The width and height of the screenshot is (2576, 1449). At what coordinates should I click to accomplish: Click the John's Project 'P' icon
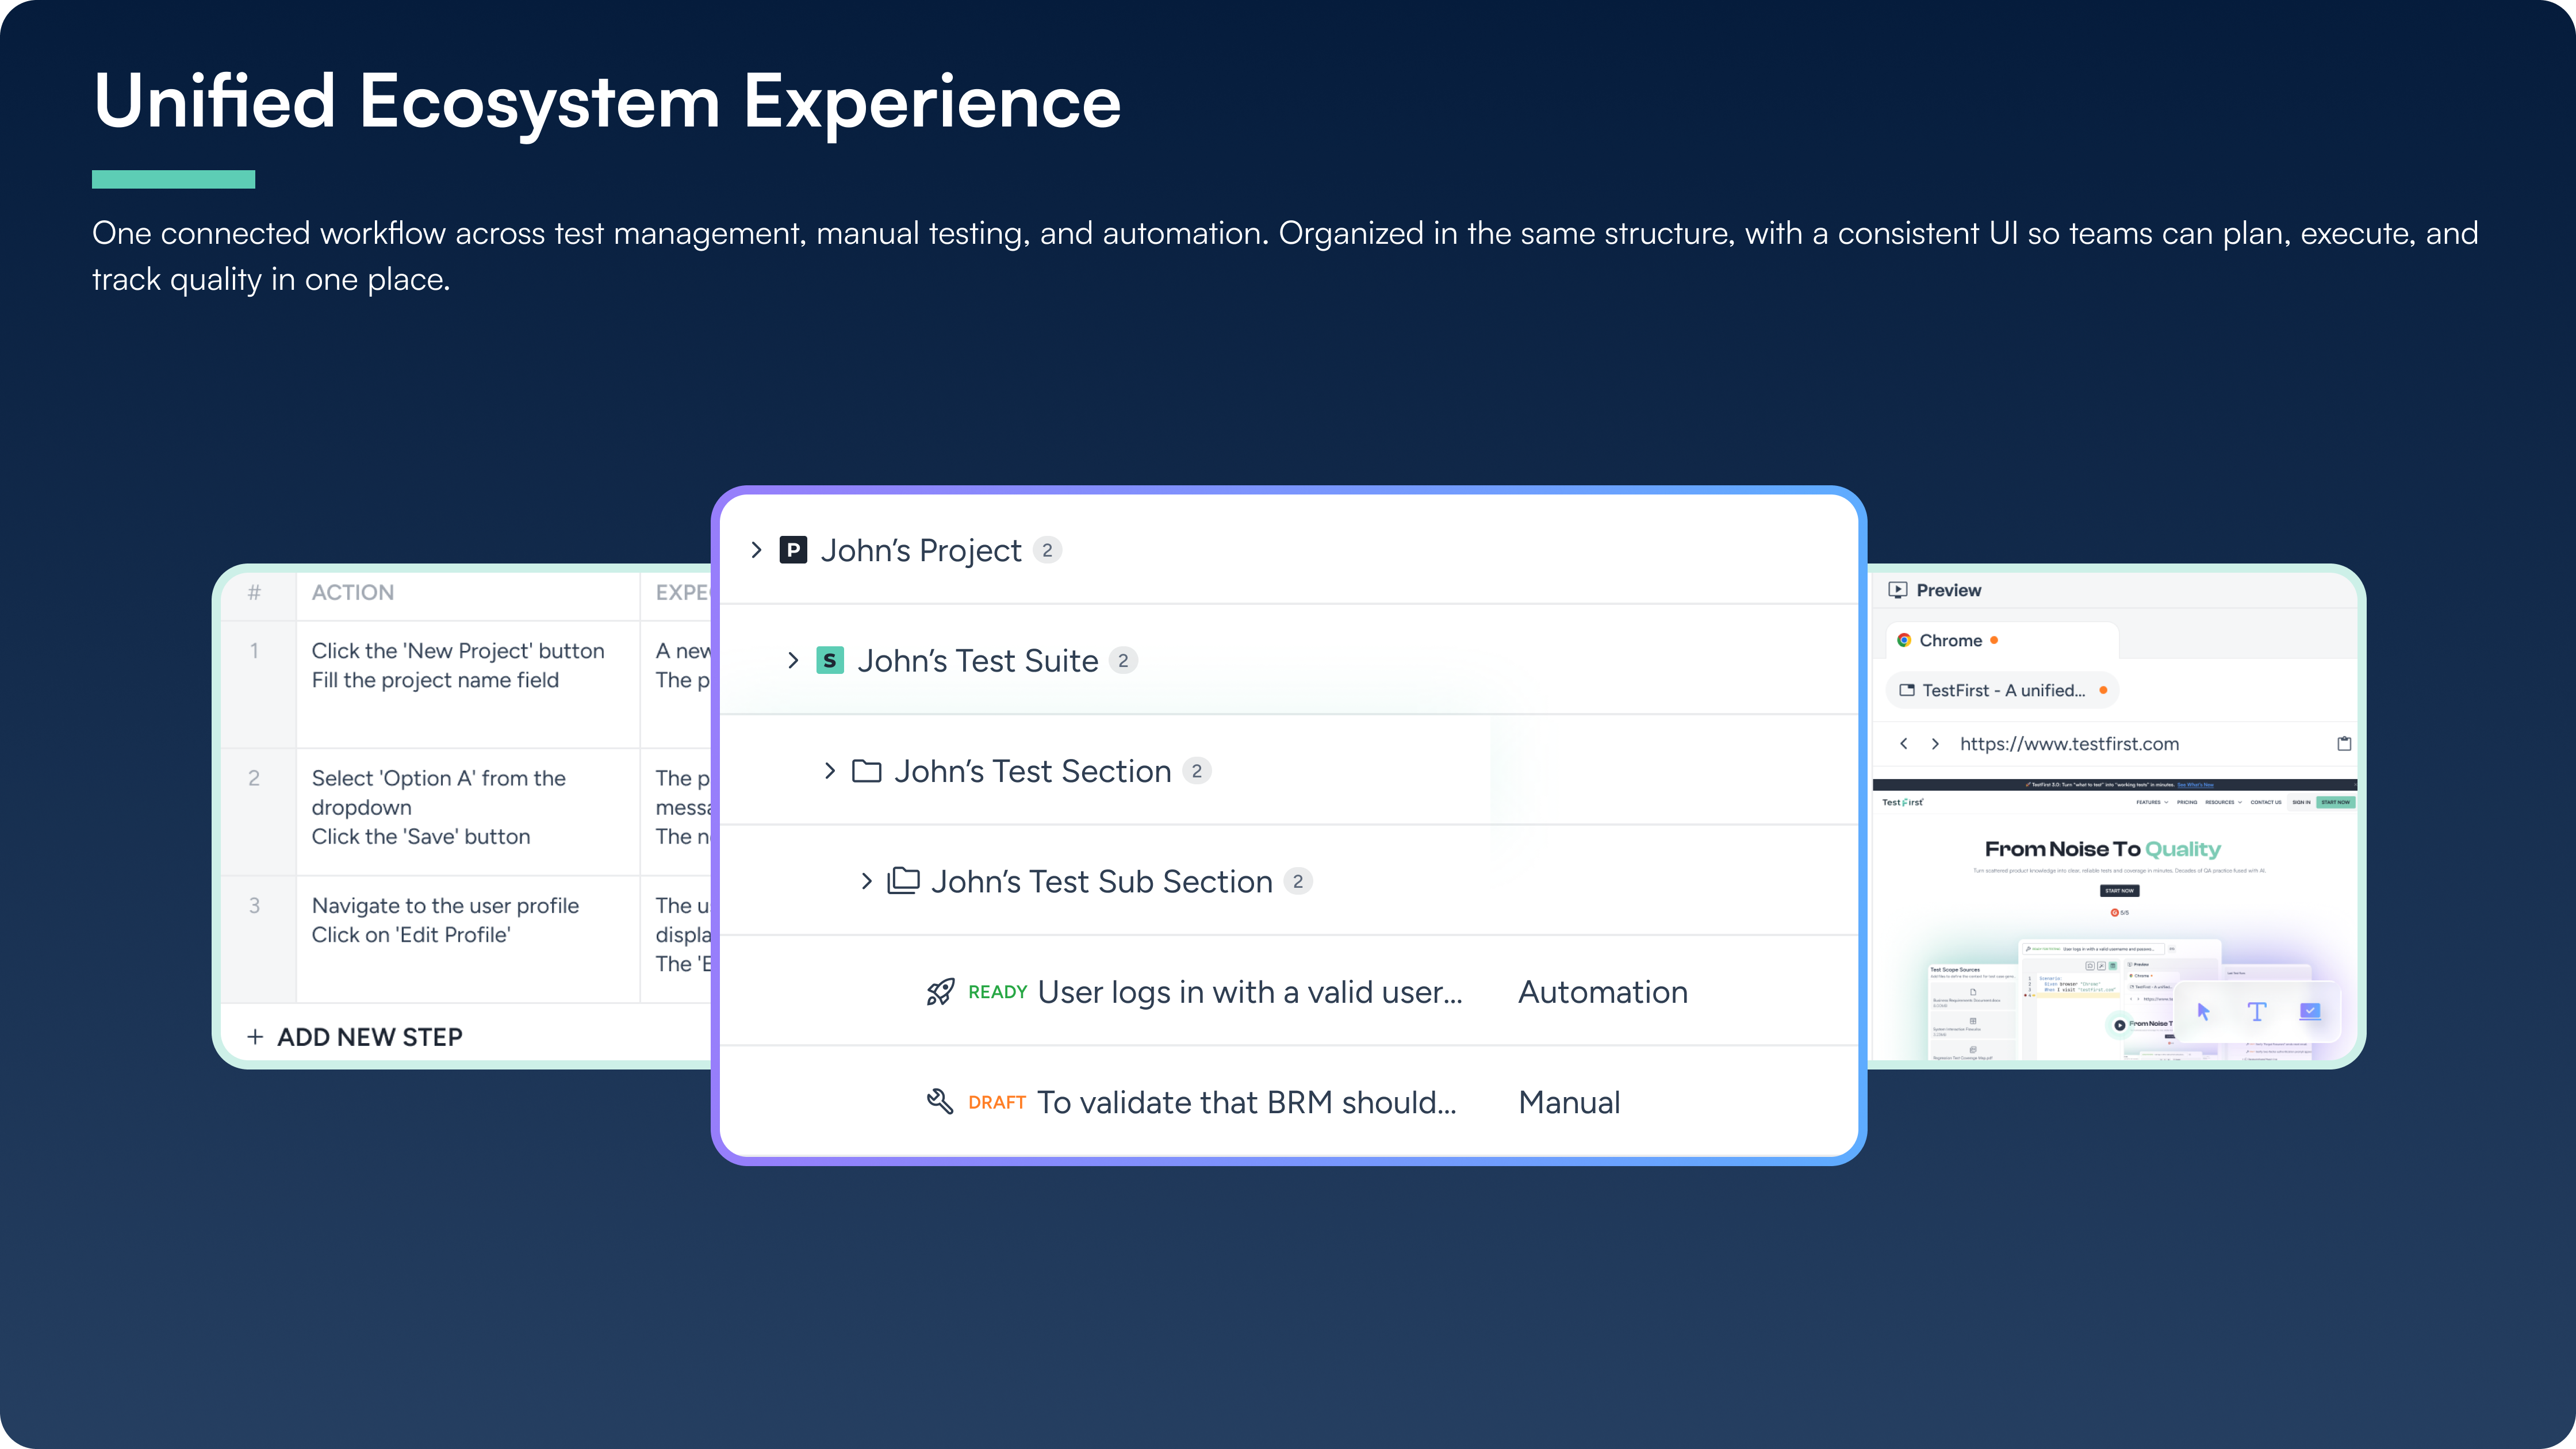click(793, 550)
